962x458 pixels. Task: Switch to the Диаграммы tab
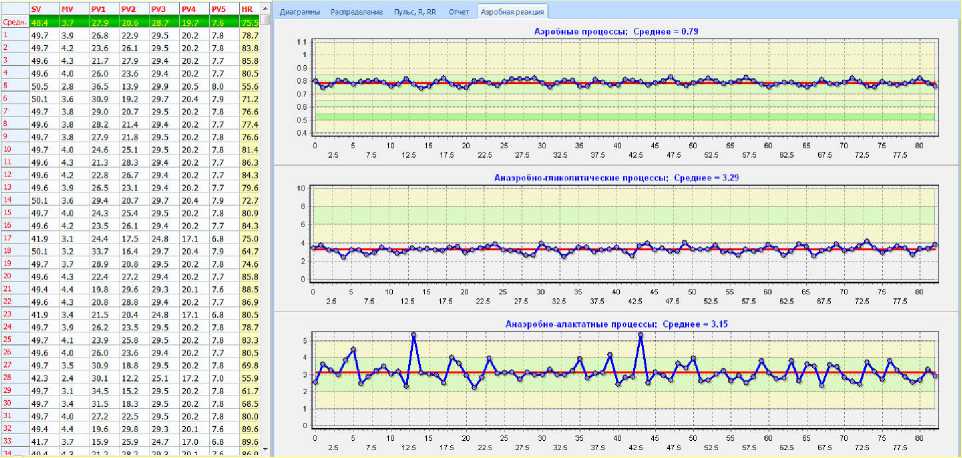299,12
